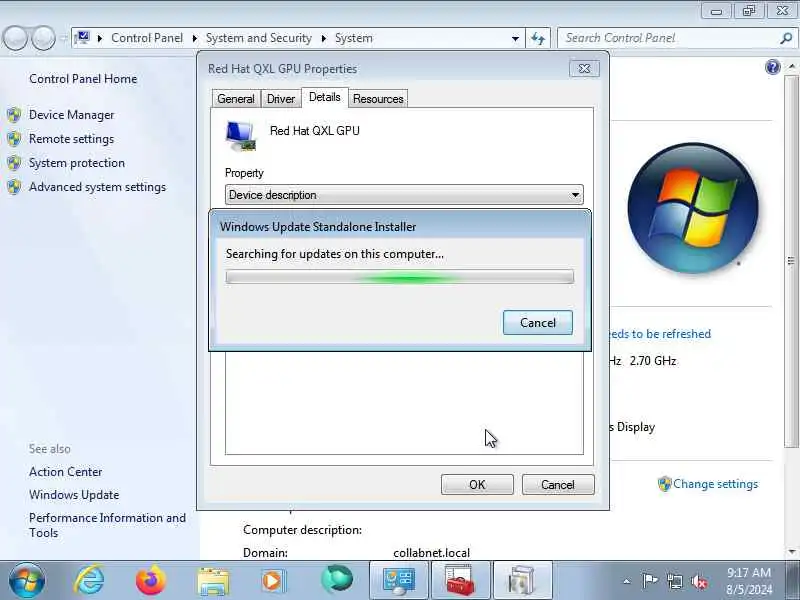Show hidden tray icons
Viewport: 800px width, 600px height.
(x=627, y=581)
